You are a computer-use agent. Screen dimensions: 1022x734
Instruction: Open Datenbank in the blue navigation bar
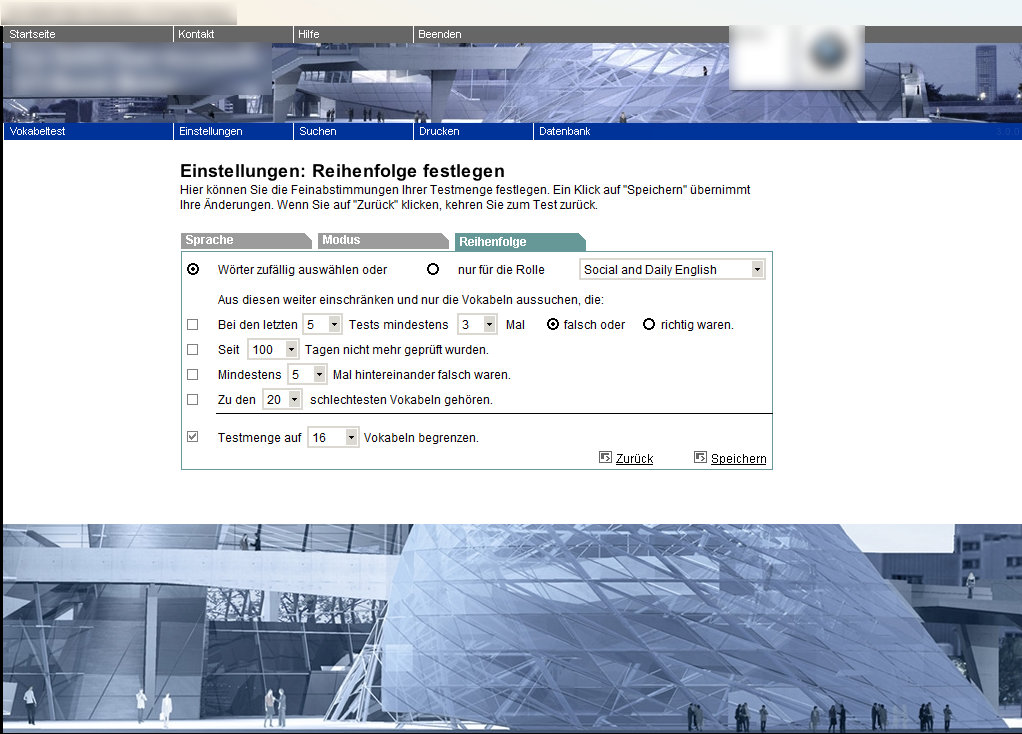tap(565, 131)
